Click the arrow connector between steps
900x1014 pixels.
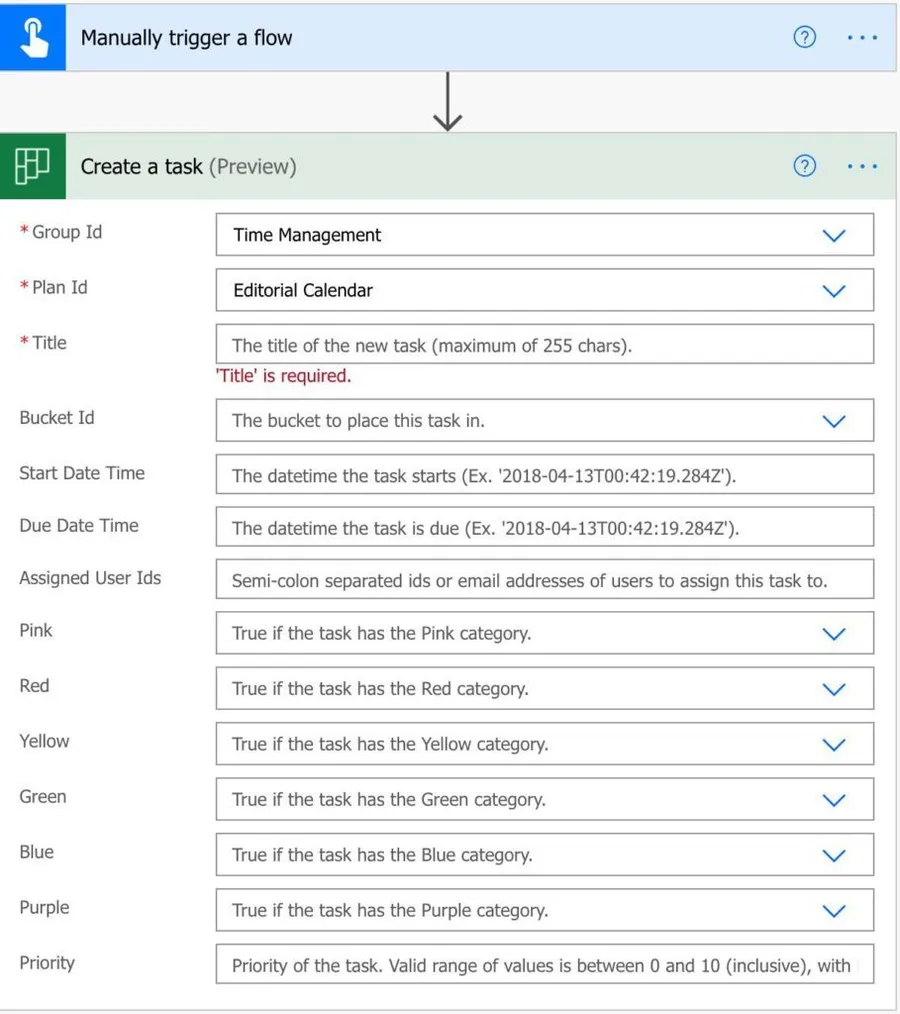[447, 103]
